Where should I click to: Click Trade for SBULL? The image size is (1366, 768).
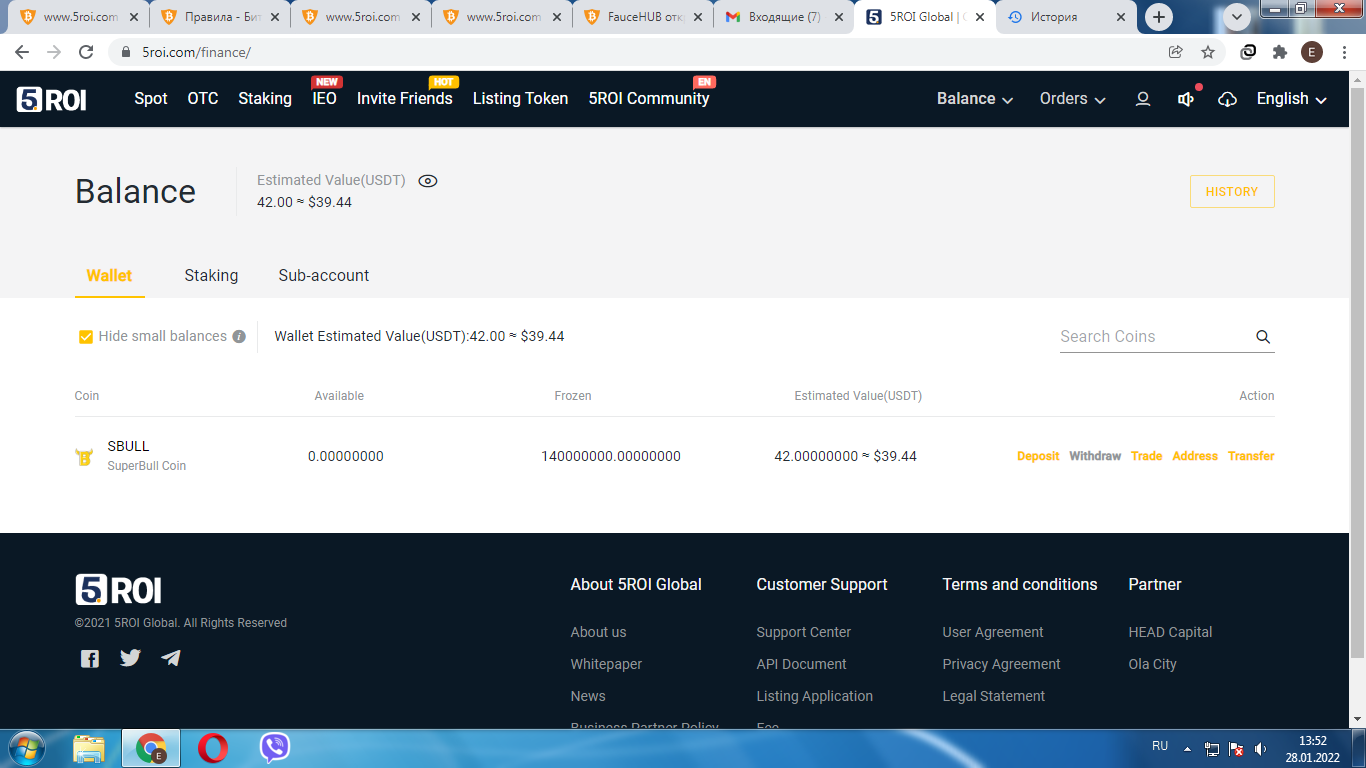[x=1146, y=456]
